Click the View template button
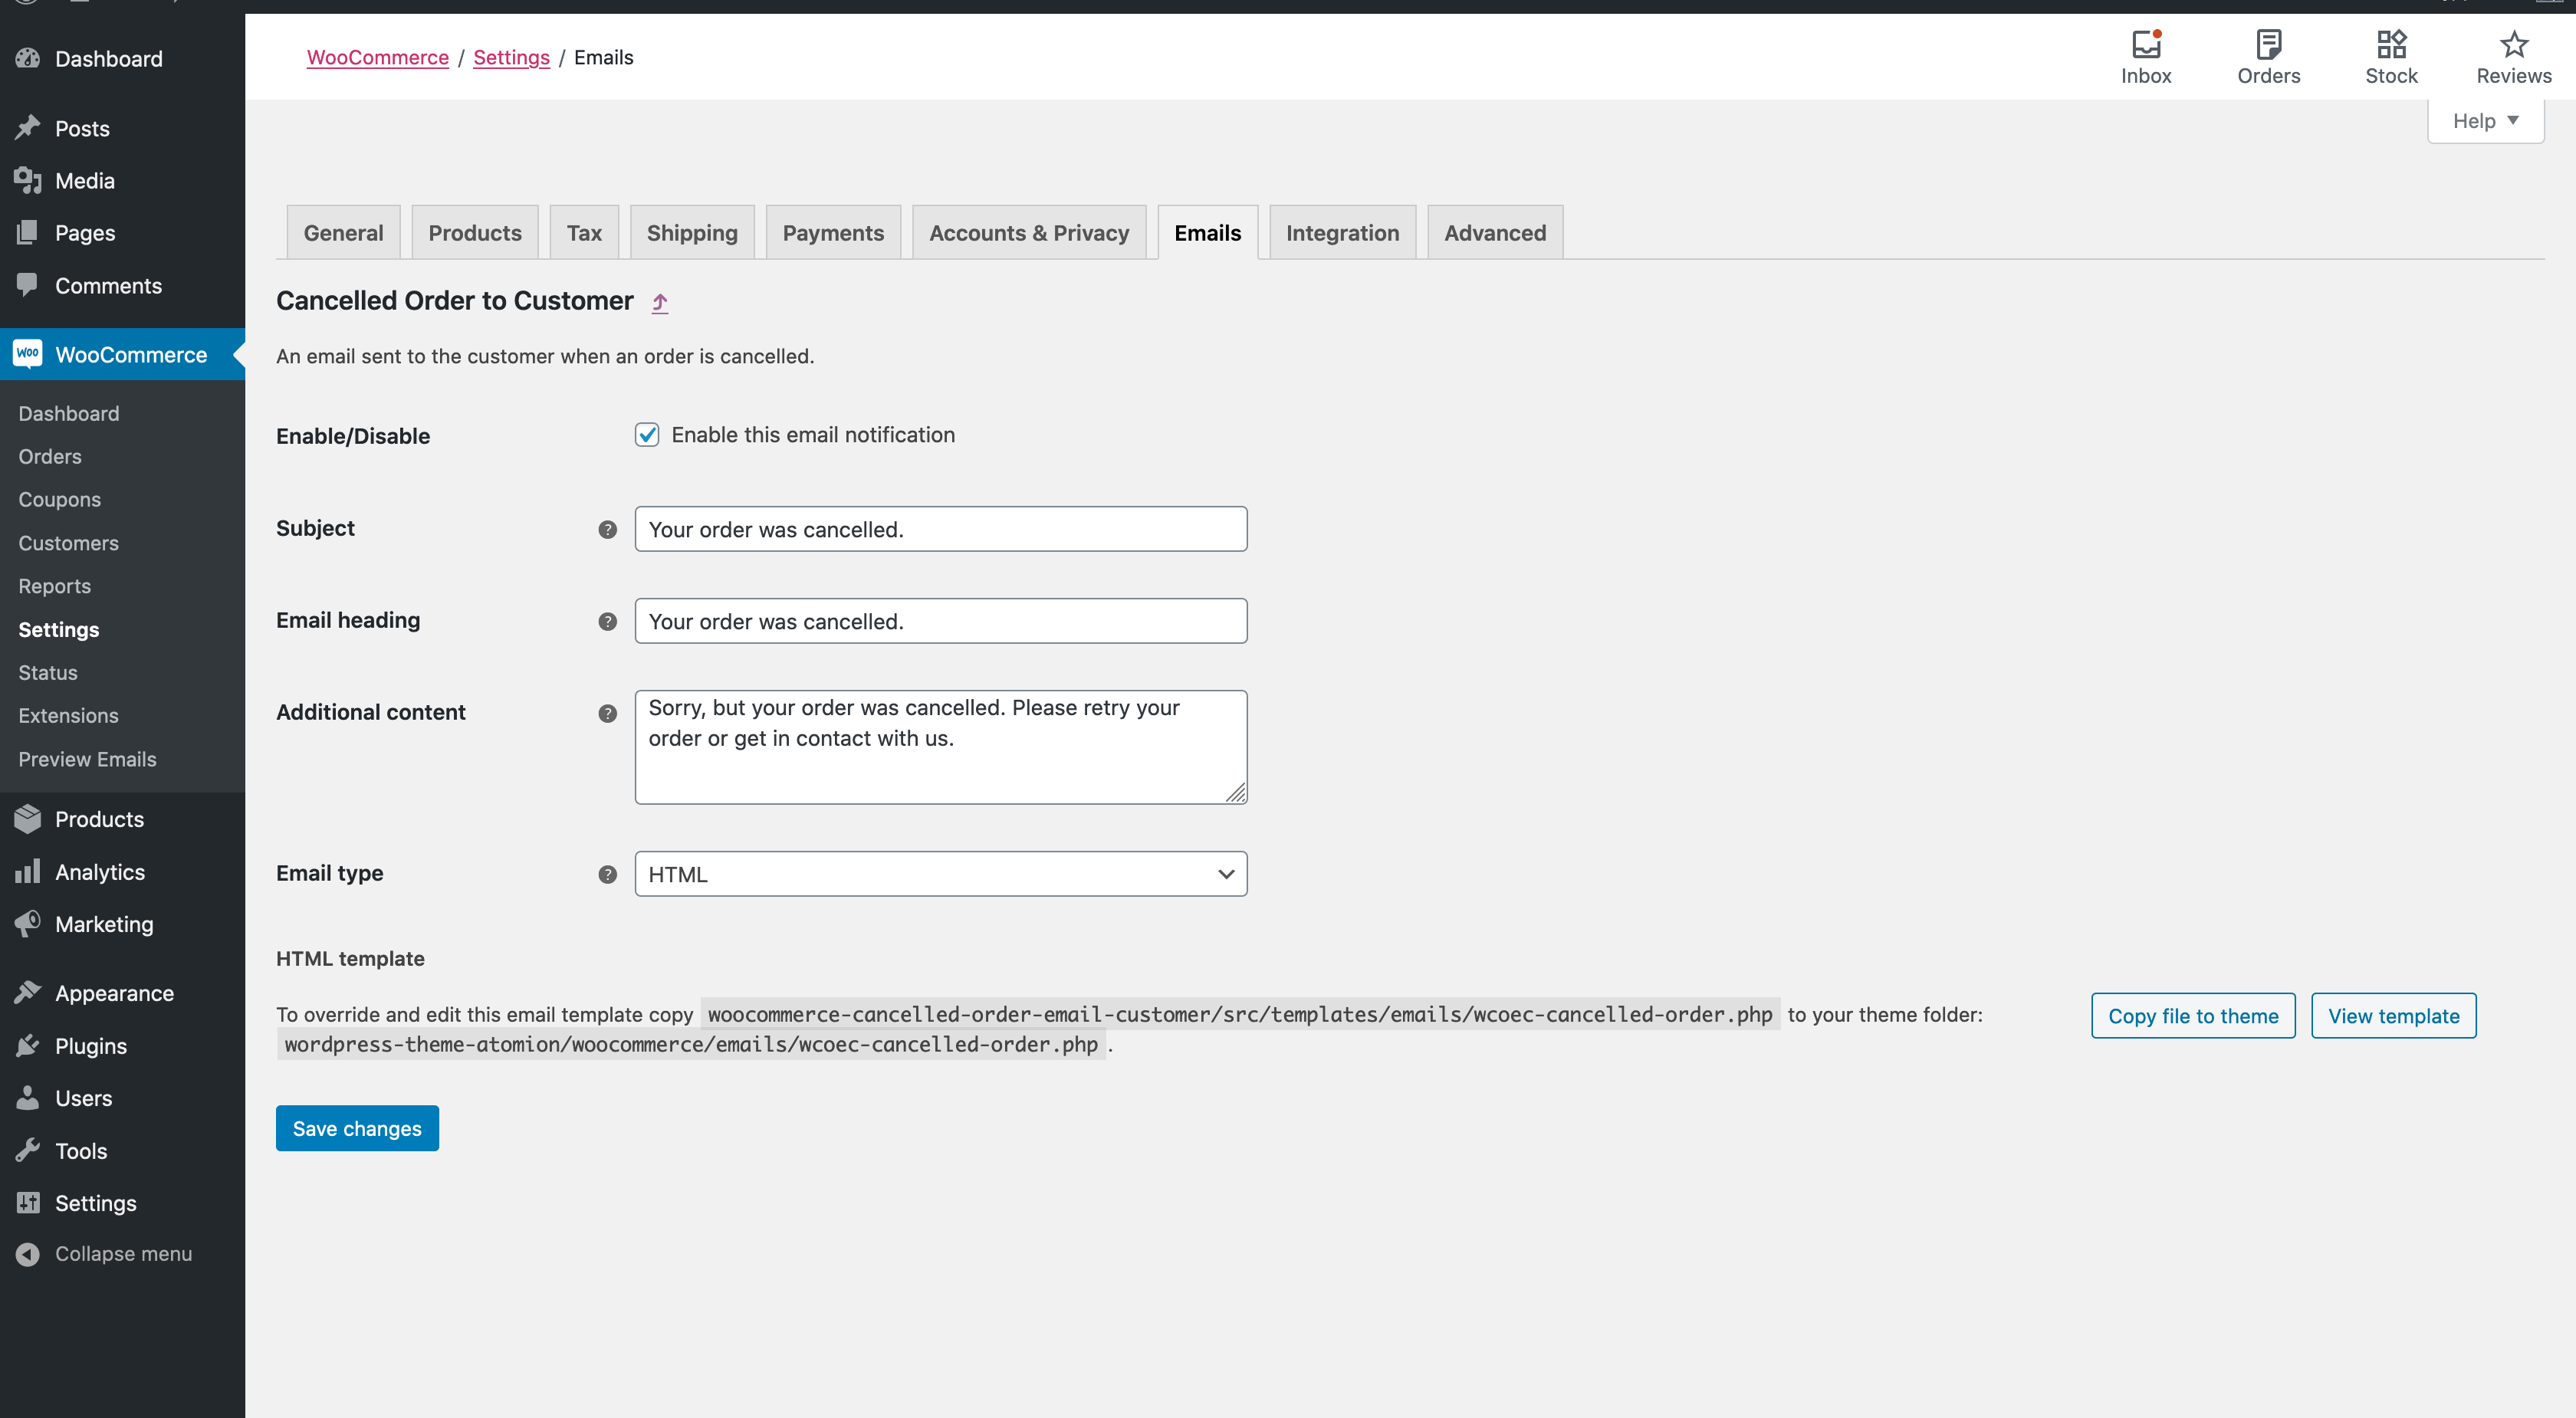Viewport: 2576px width, 1418px height. (x=2393, y=1015)
